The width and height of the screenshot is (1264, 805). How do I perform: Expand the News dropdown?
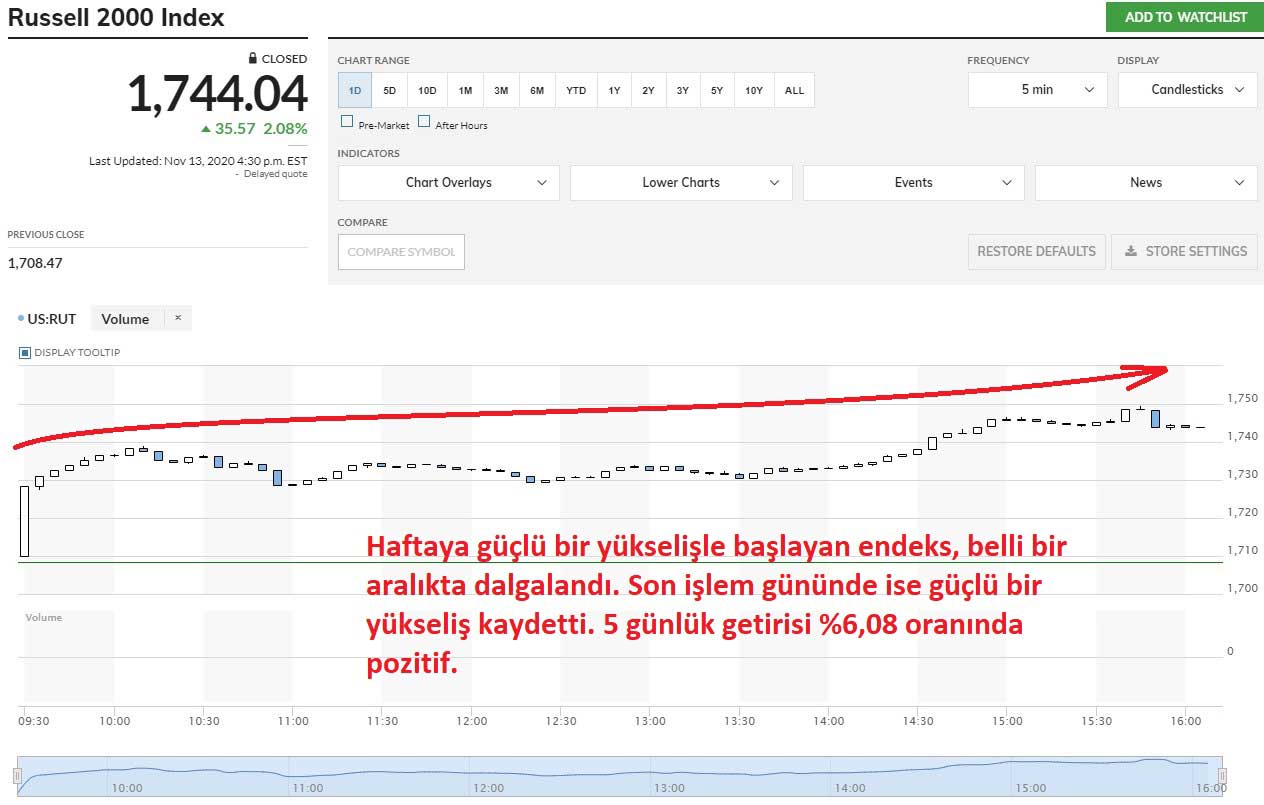[x=1146, y=183]
